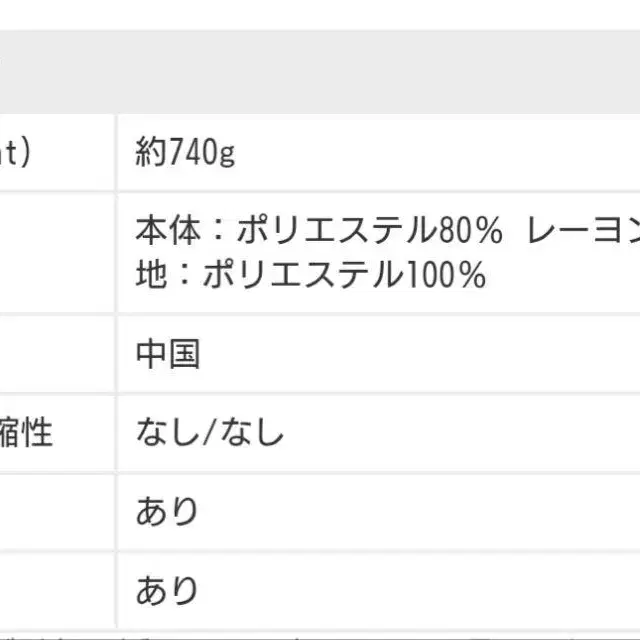Click the white strip above the gray header
The image size is (640, 640).
(x=320, y=14)
